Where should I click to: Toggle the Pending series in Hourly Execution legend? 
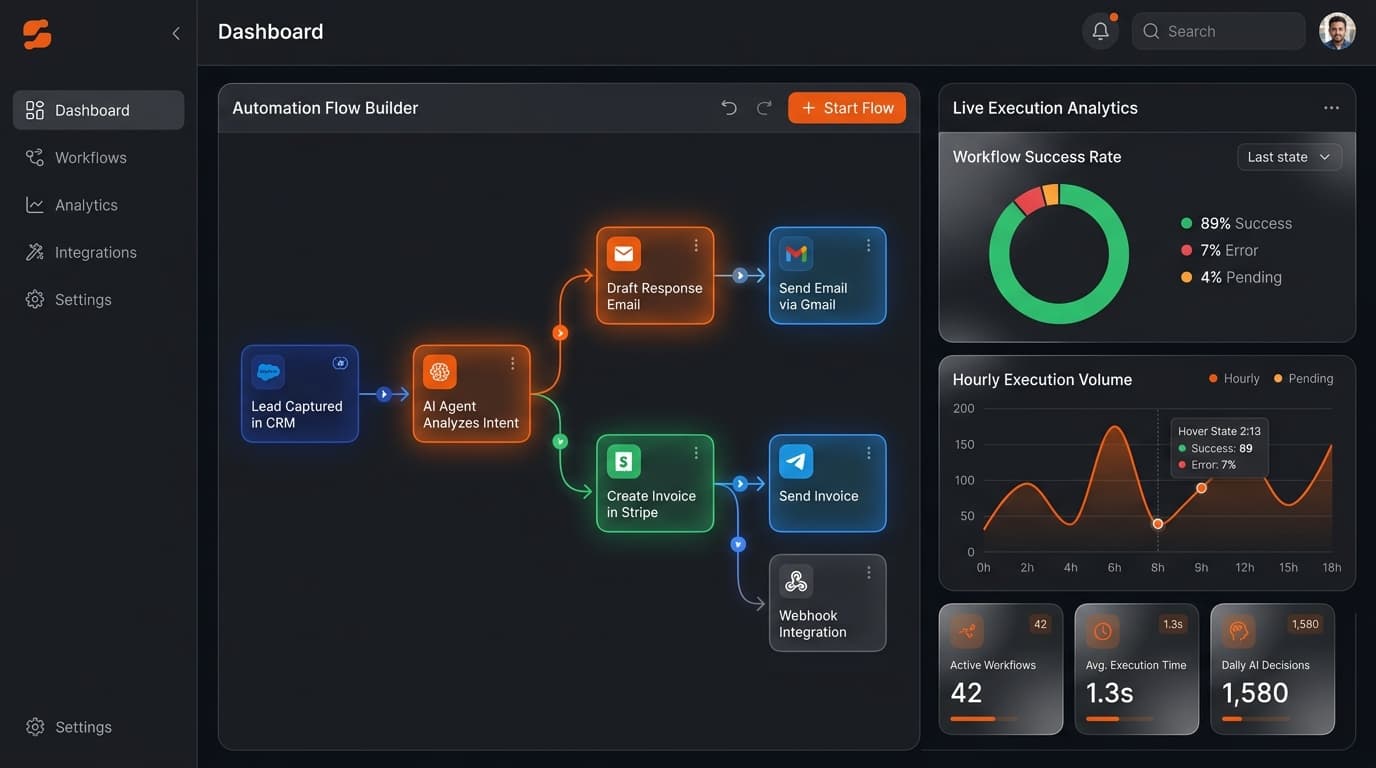(1304, 379)
